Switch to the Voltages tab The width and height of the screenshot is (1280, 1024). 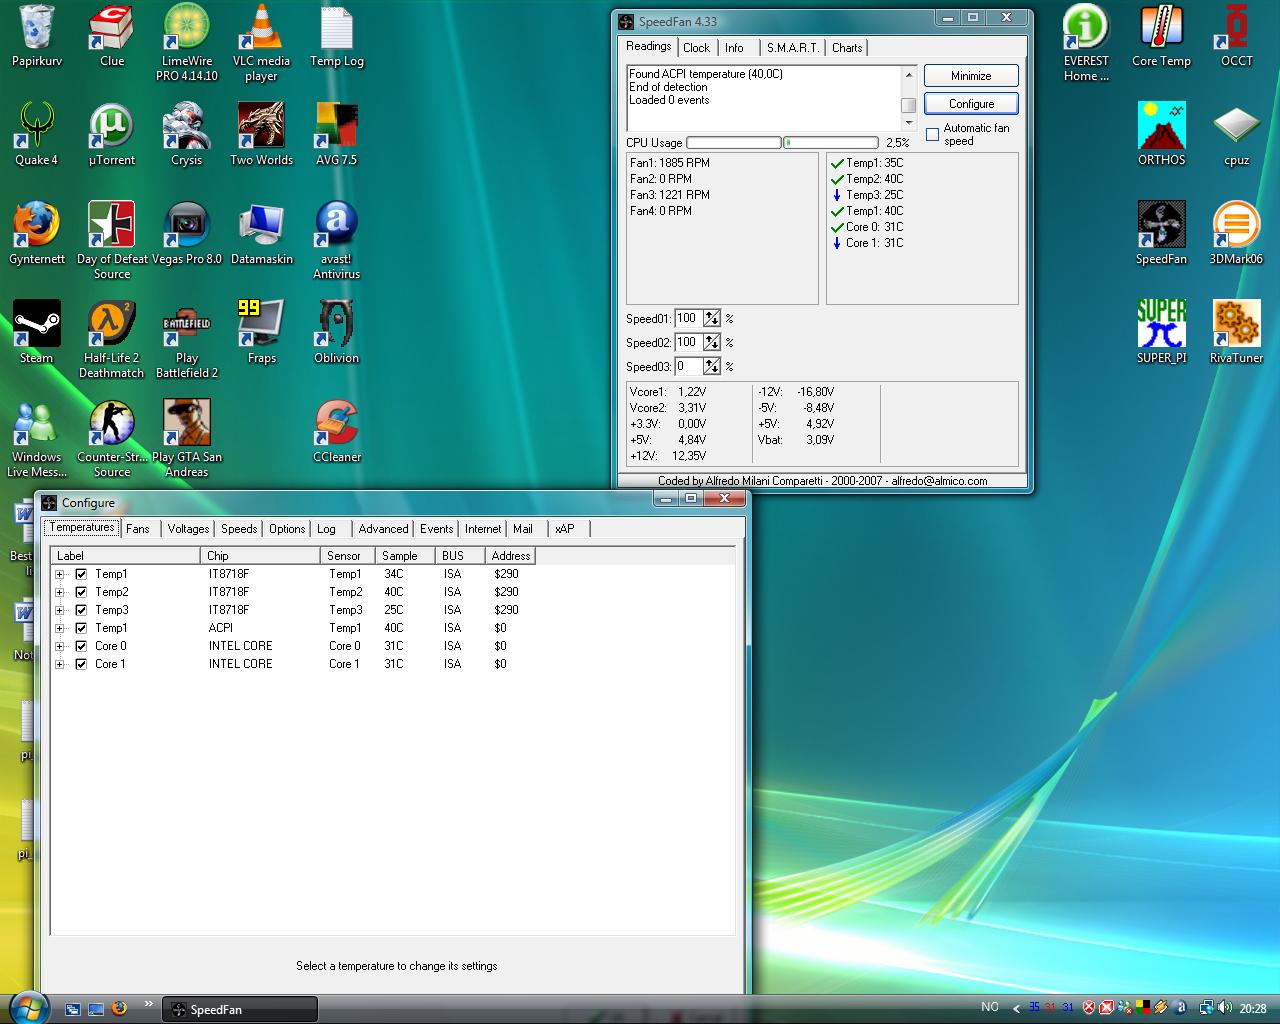(188, 529)
